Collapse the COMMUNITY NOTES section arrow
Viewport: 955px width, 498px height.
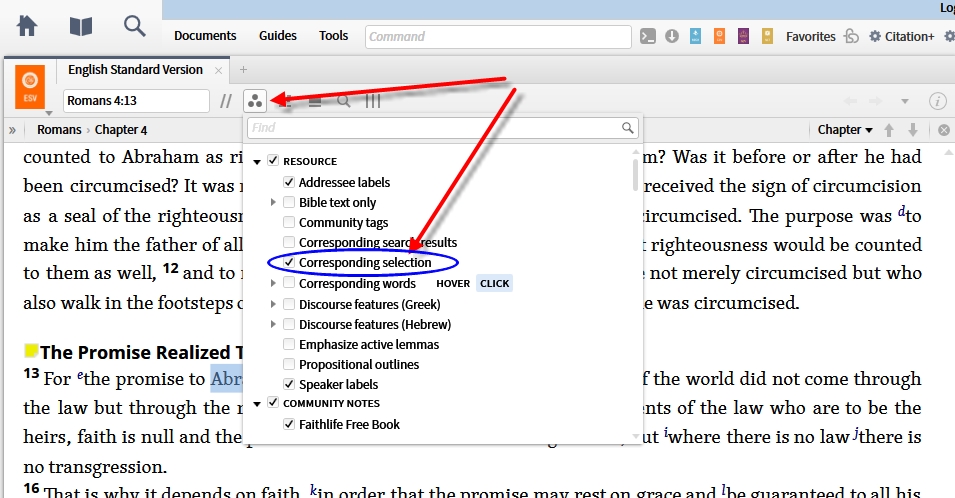pyautogui.click(x=257, y=404)
